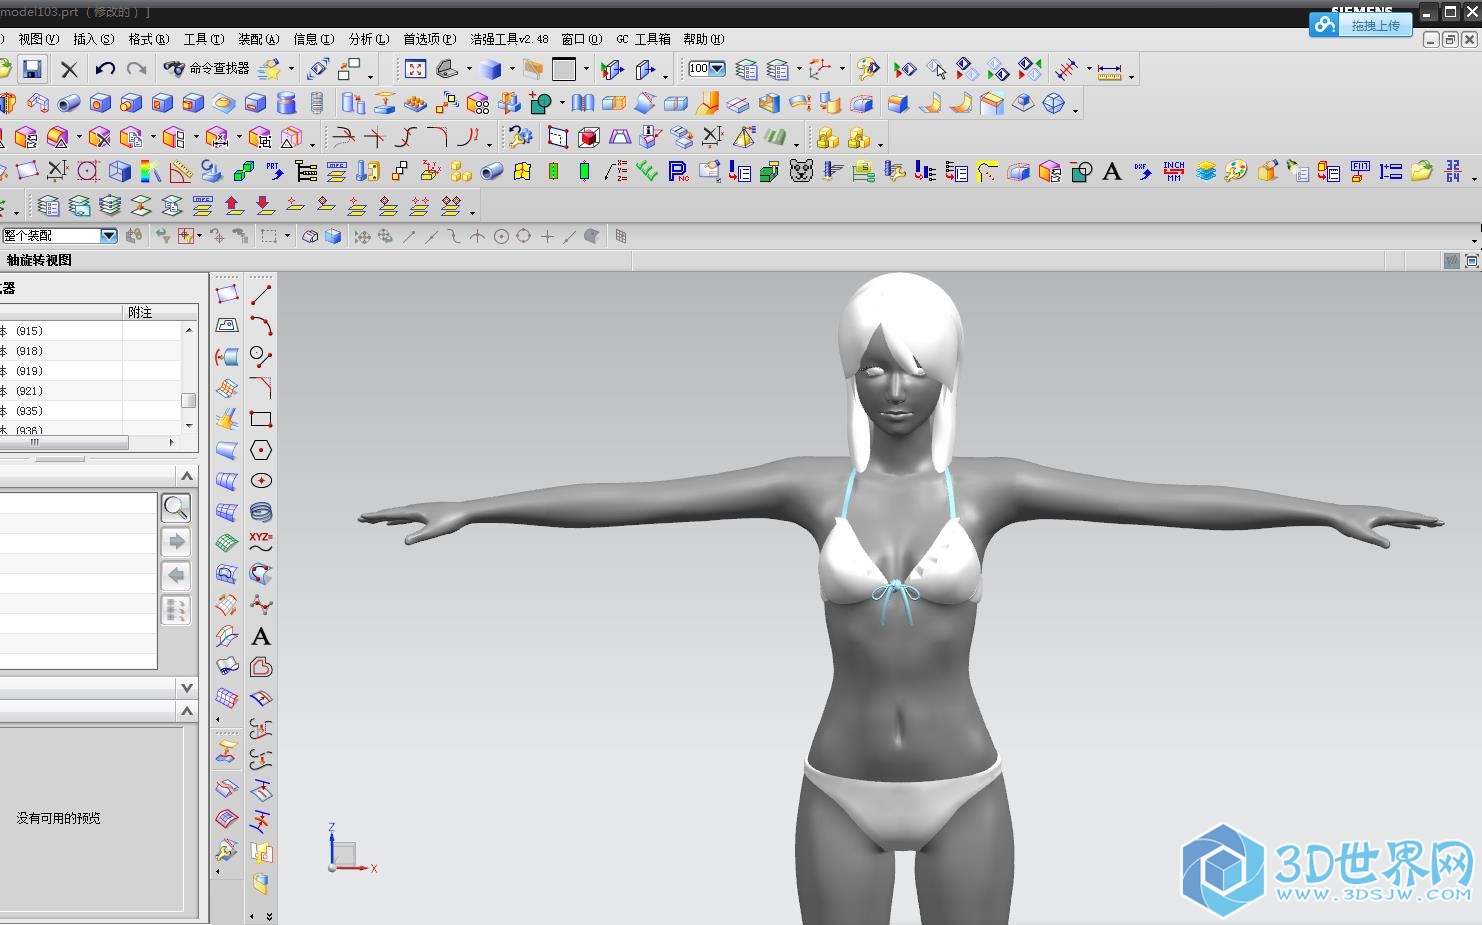The height and width of the screenshot is (925, 1482).
Task: Click the tube feature icon in feature toolbar
Action: click(x=69, y=103)
